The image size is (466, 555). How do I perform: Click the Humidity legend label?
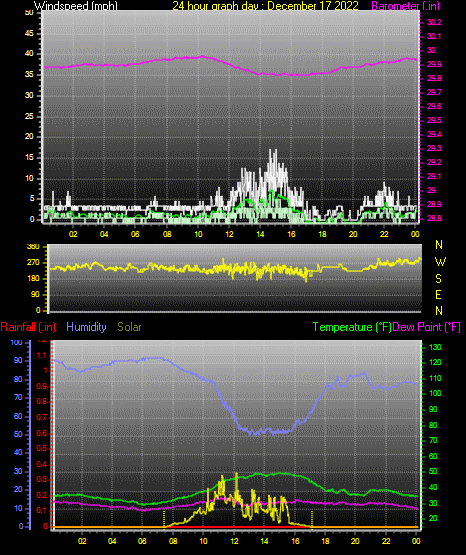tap(86, 327)
